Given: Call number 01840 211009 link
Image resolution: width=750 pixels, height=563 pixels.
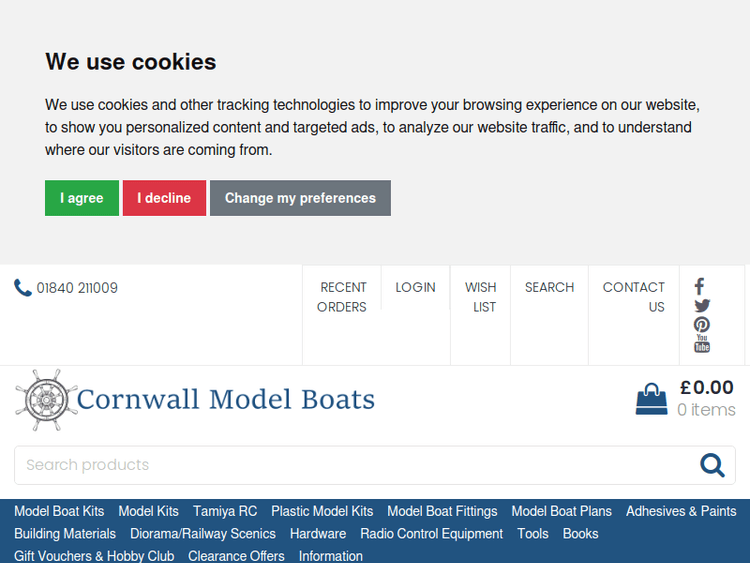Looking at the screenshot, I should (x=77, y=288).
